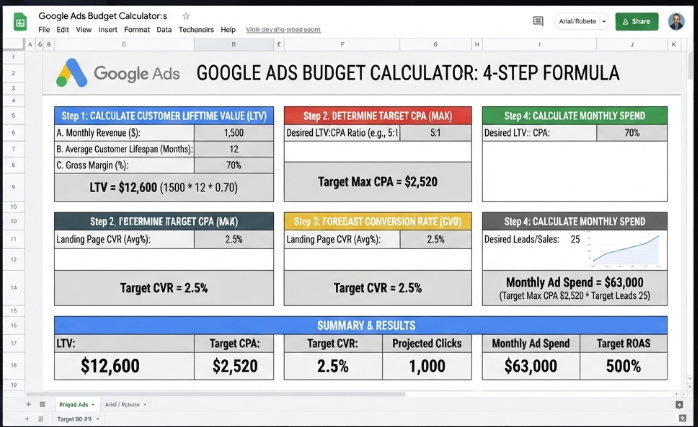Click the Desired LTV:: CPA 70% value cell
698x427 pixels.
click(x=632, y=133)
